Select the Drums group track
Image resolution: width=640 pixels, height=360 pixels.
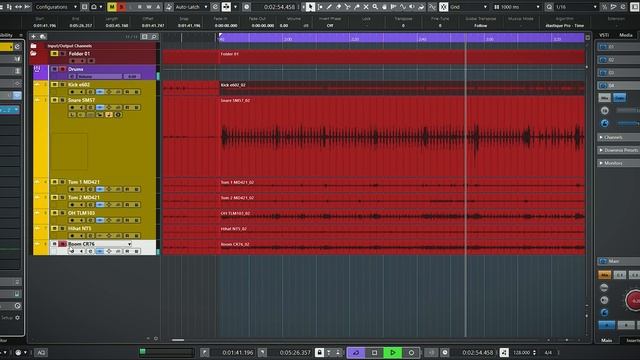pyautogui.click(x=76, y=69)
